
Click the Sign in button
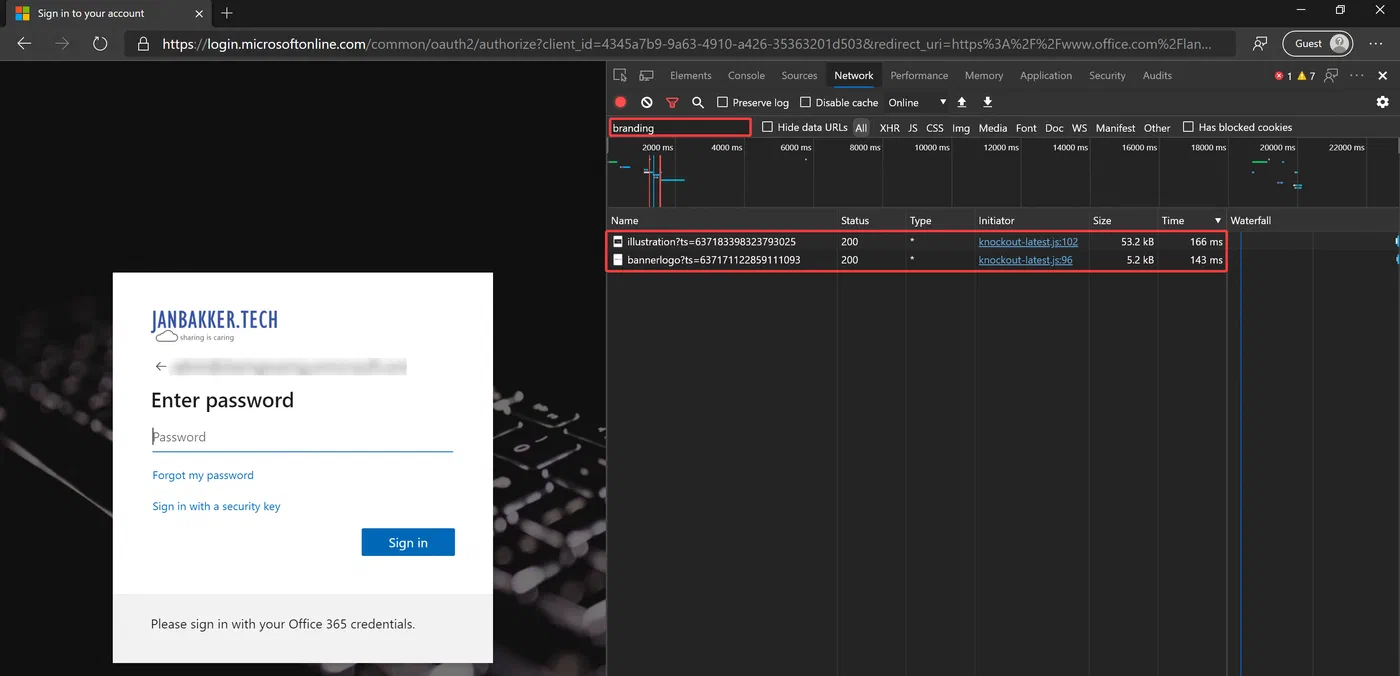(x=408, y=542)
